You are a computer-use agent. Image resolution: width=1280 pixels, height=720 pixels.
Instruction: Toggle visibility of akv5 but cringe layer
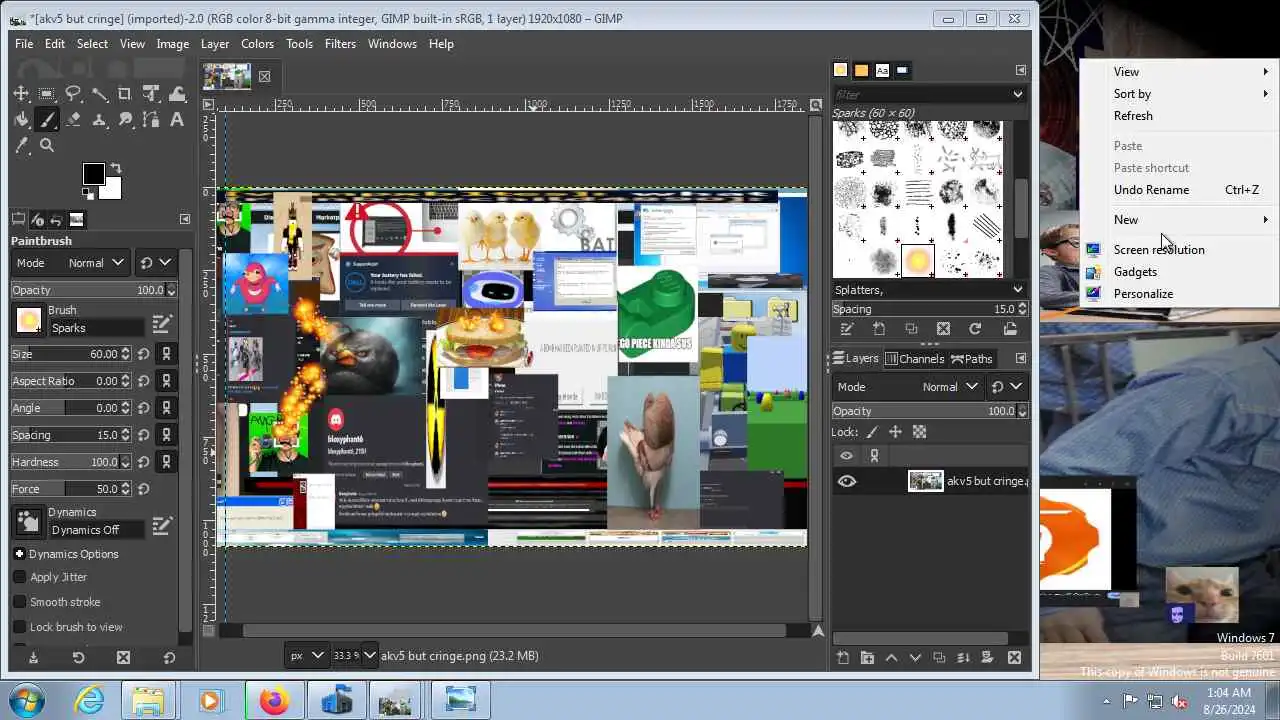pyautogui.click(x=847, y=481)
